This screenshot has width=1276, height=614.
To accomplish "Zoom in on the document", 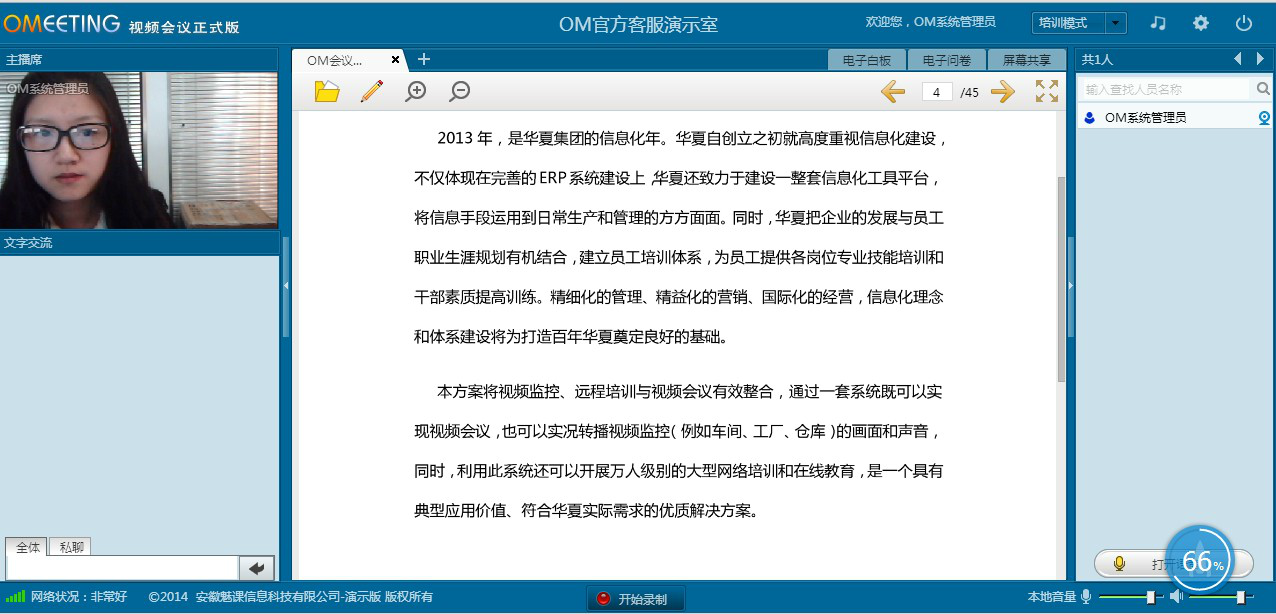I will (x=416, y=91).
